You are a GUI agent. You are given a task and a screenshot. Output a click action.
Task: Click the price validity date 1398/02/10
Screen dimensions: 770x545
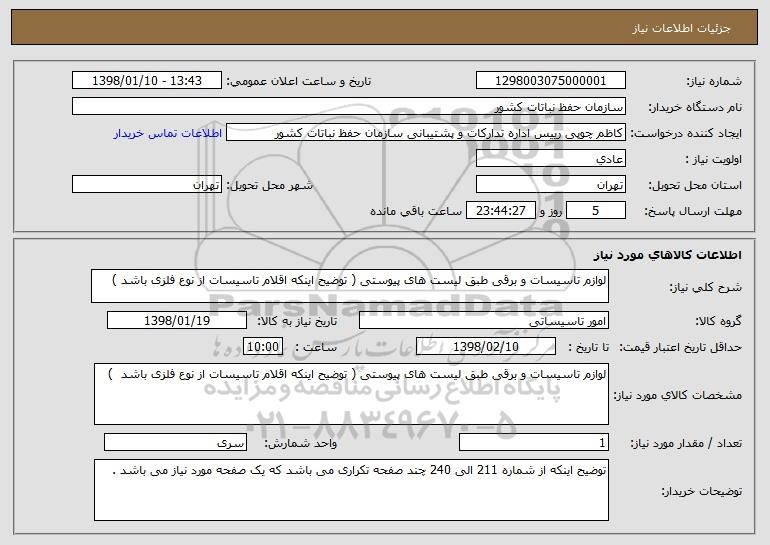[x=486, y=347]
